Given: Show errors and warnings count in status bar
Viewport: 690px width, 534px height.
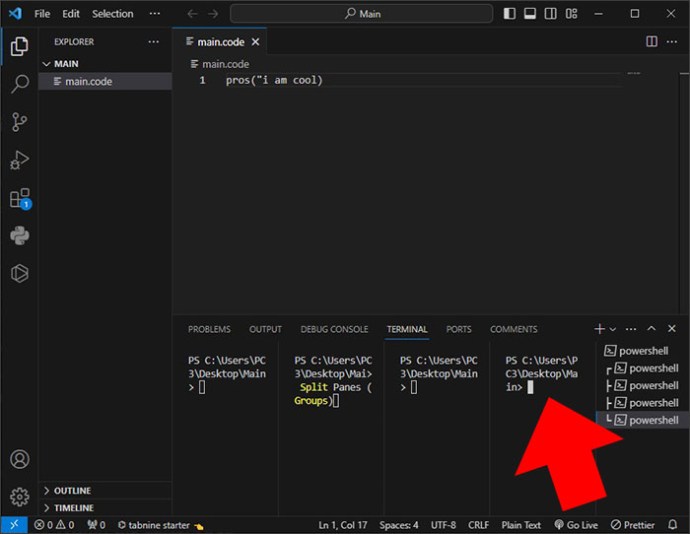Looking at the screenshot, I should click(54, 525).
